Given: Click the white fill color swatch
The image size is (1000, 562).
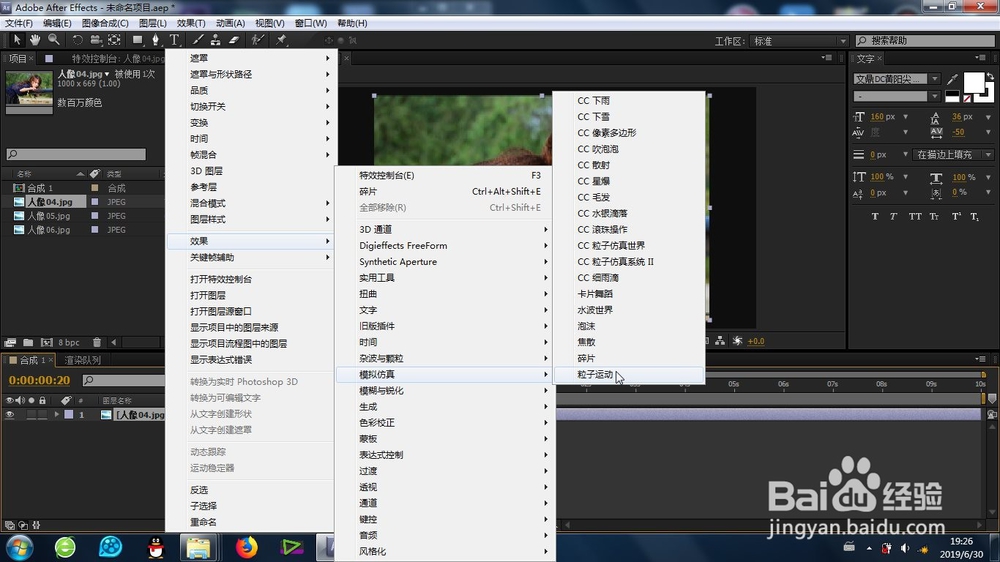Looking at the screenshot, I should point(973,83).
